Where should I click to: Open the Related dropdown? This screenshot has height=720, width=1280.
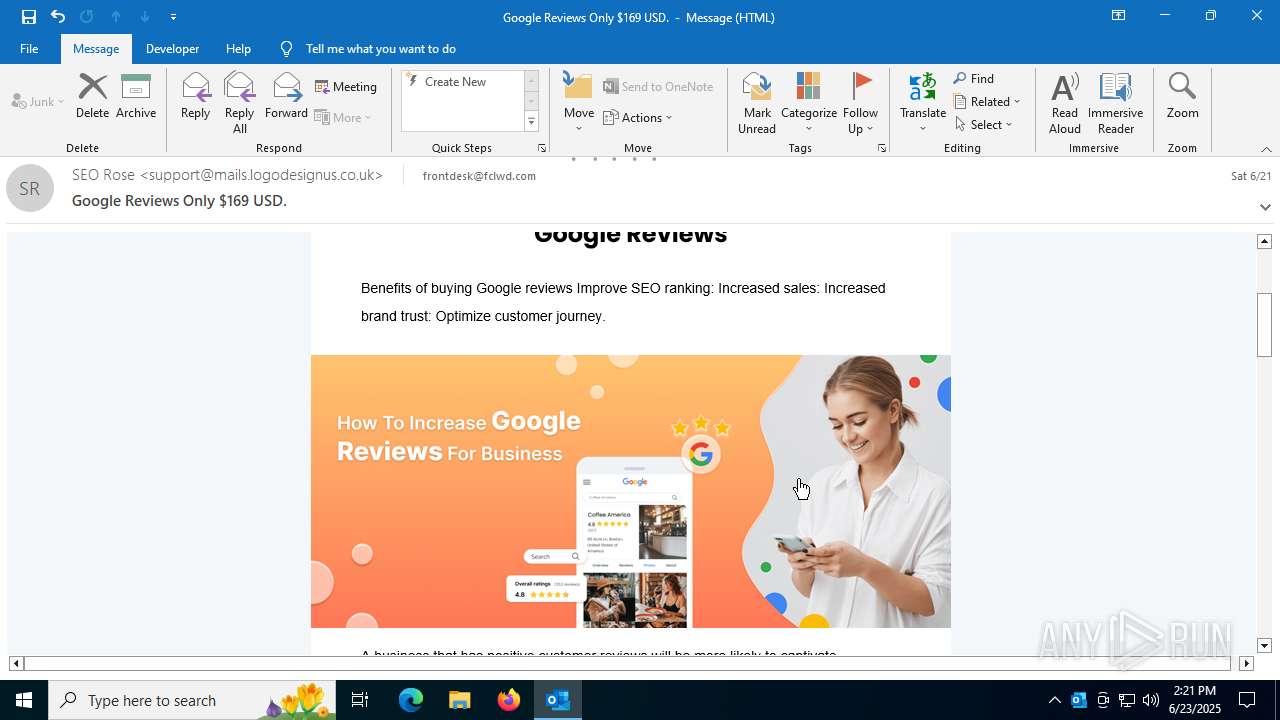point(987,101)
